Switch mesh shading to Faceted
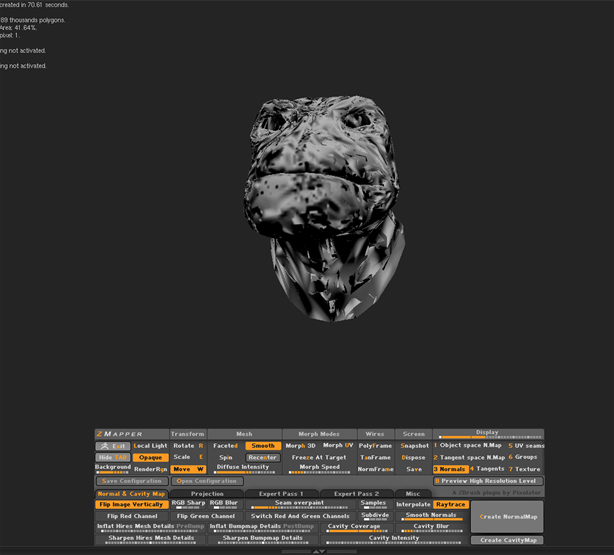The height and width of the screenshot is (555, 614). 226,446
